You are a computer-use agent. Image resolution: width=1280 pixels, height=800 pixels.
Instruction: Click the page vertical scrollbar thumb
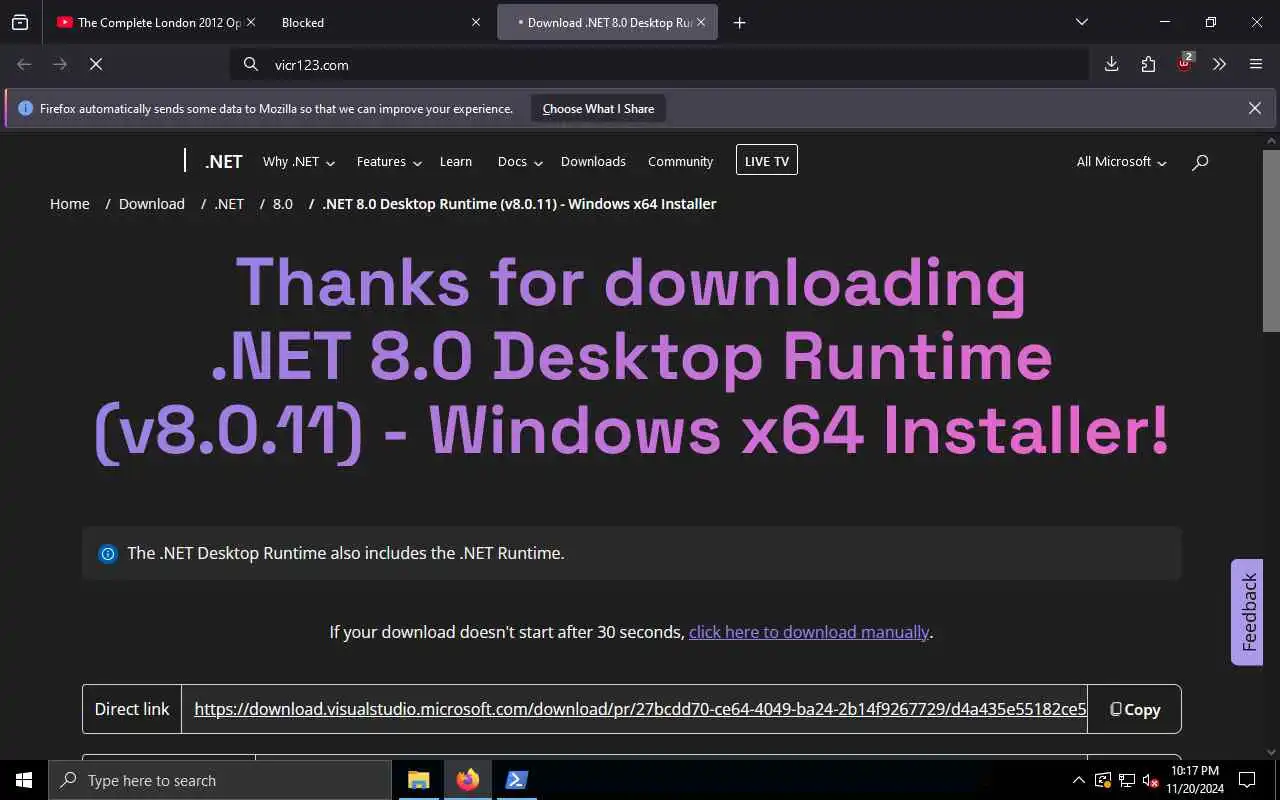pyautogui.click(x=1271, y=240)
